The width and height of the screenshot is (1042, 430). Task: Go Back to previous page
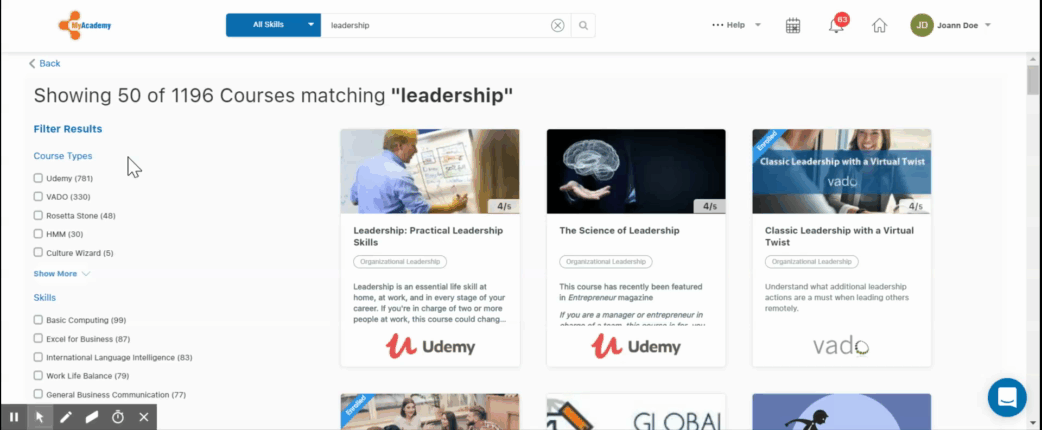[45, 63]
